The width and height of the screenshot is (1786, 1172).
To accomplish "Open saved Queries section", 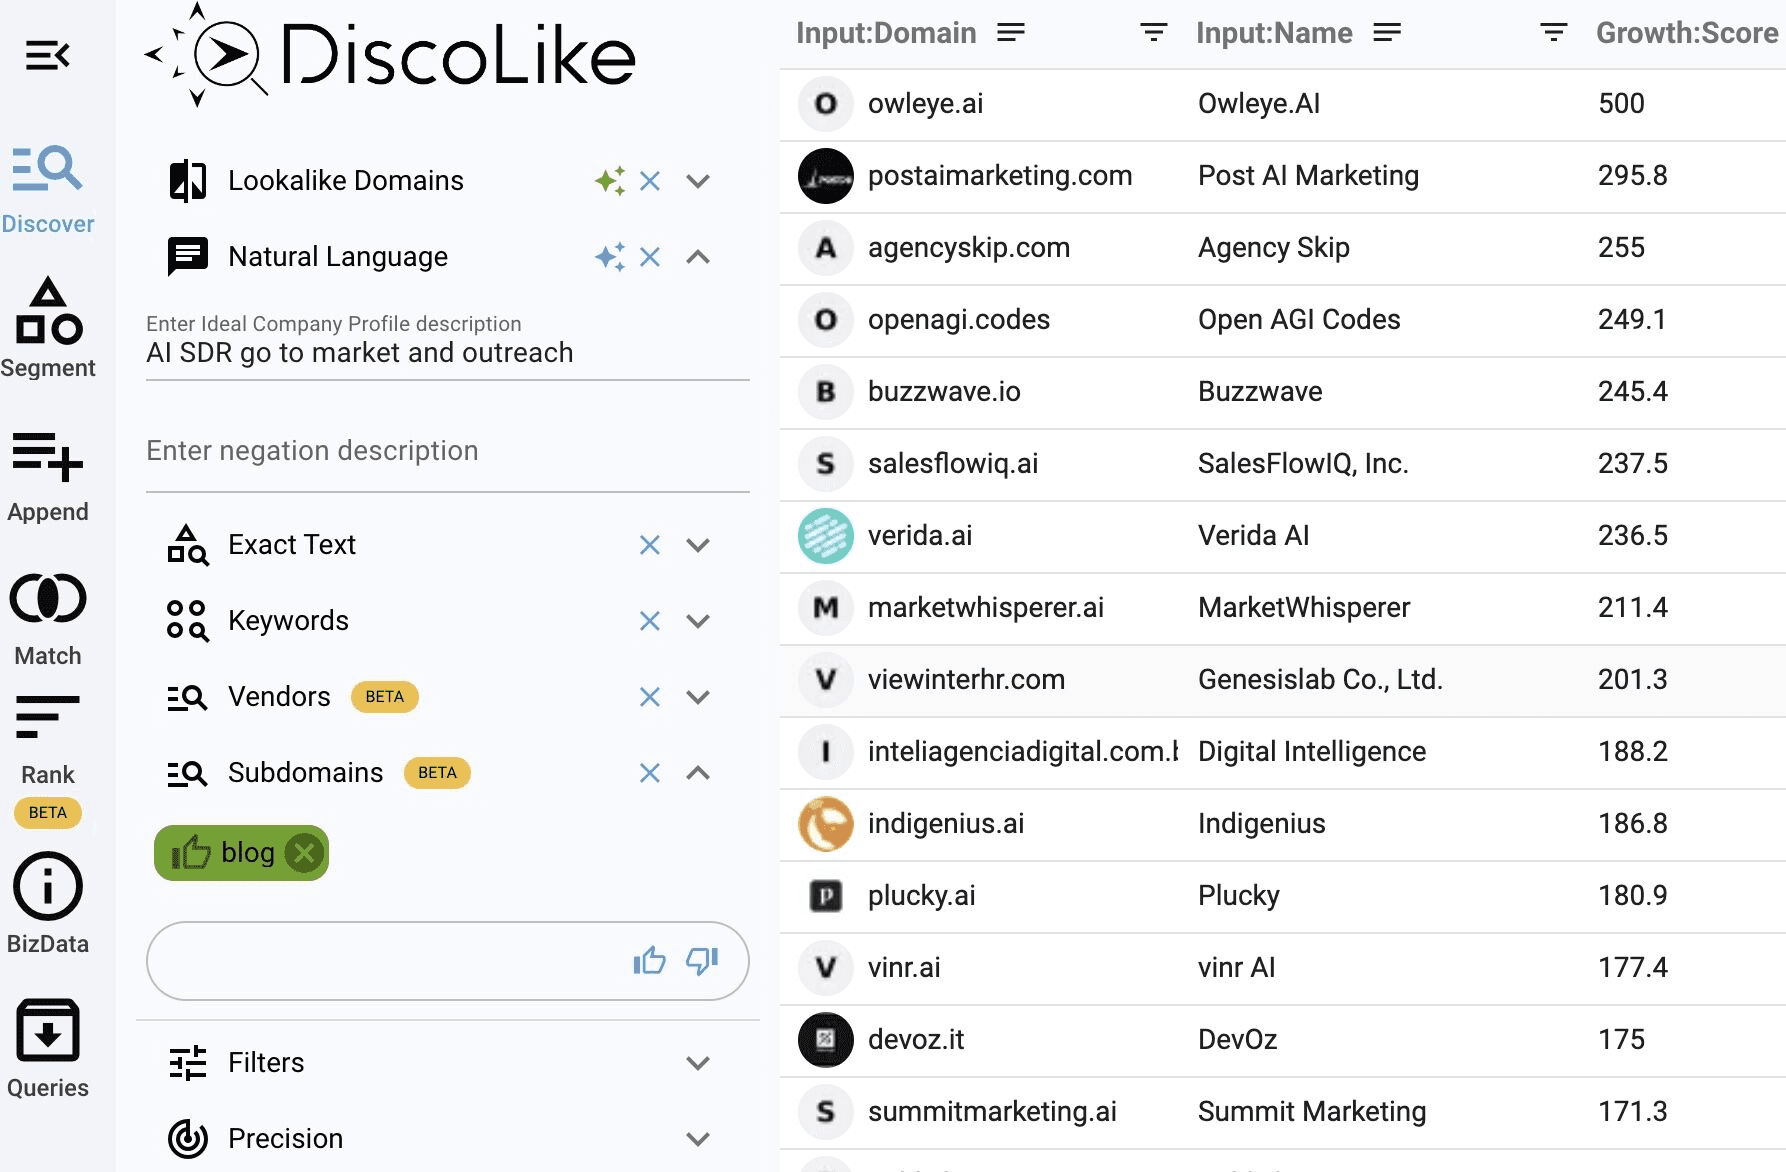I will pos(47,1047).
